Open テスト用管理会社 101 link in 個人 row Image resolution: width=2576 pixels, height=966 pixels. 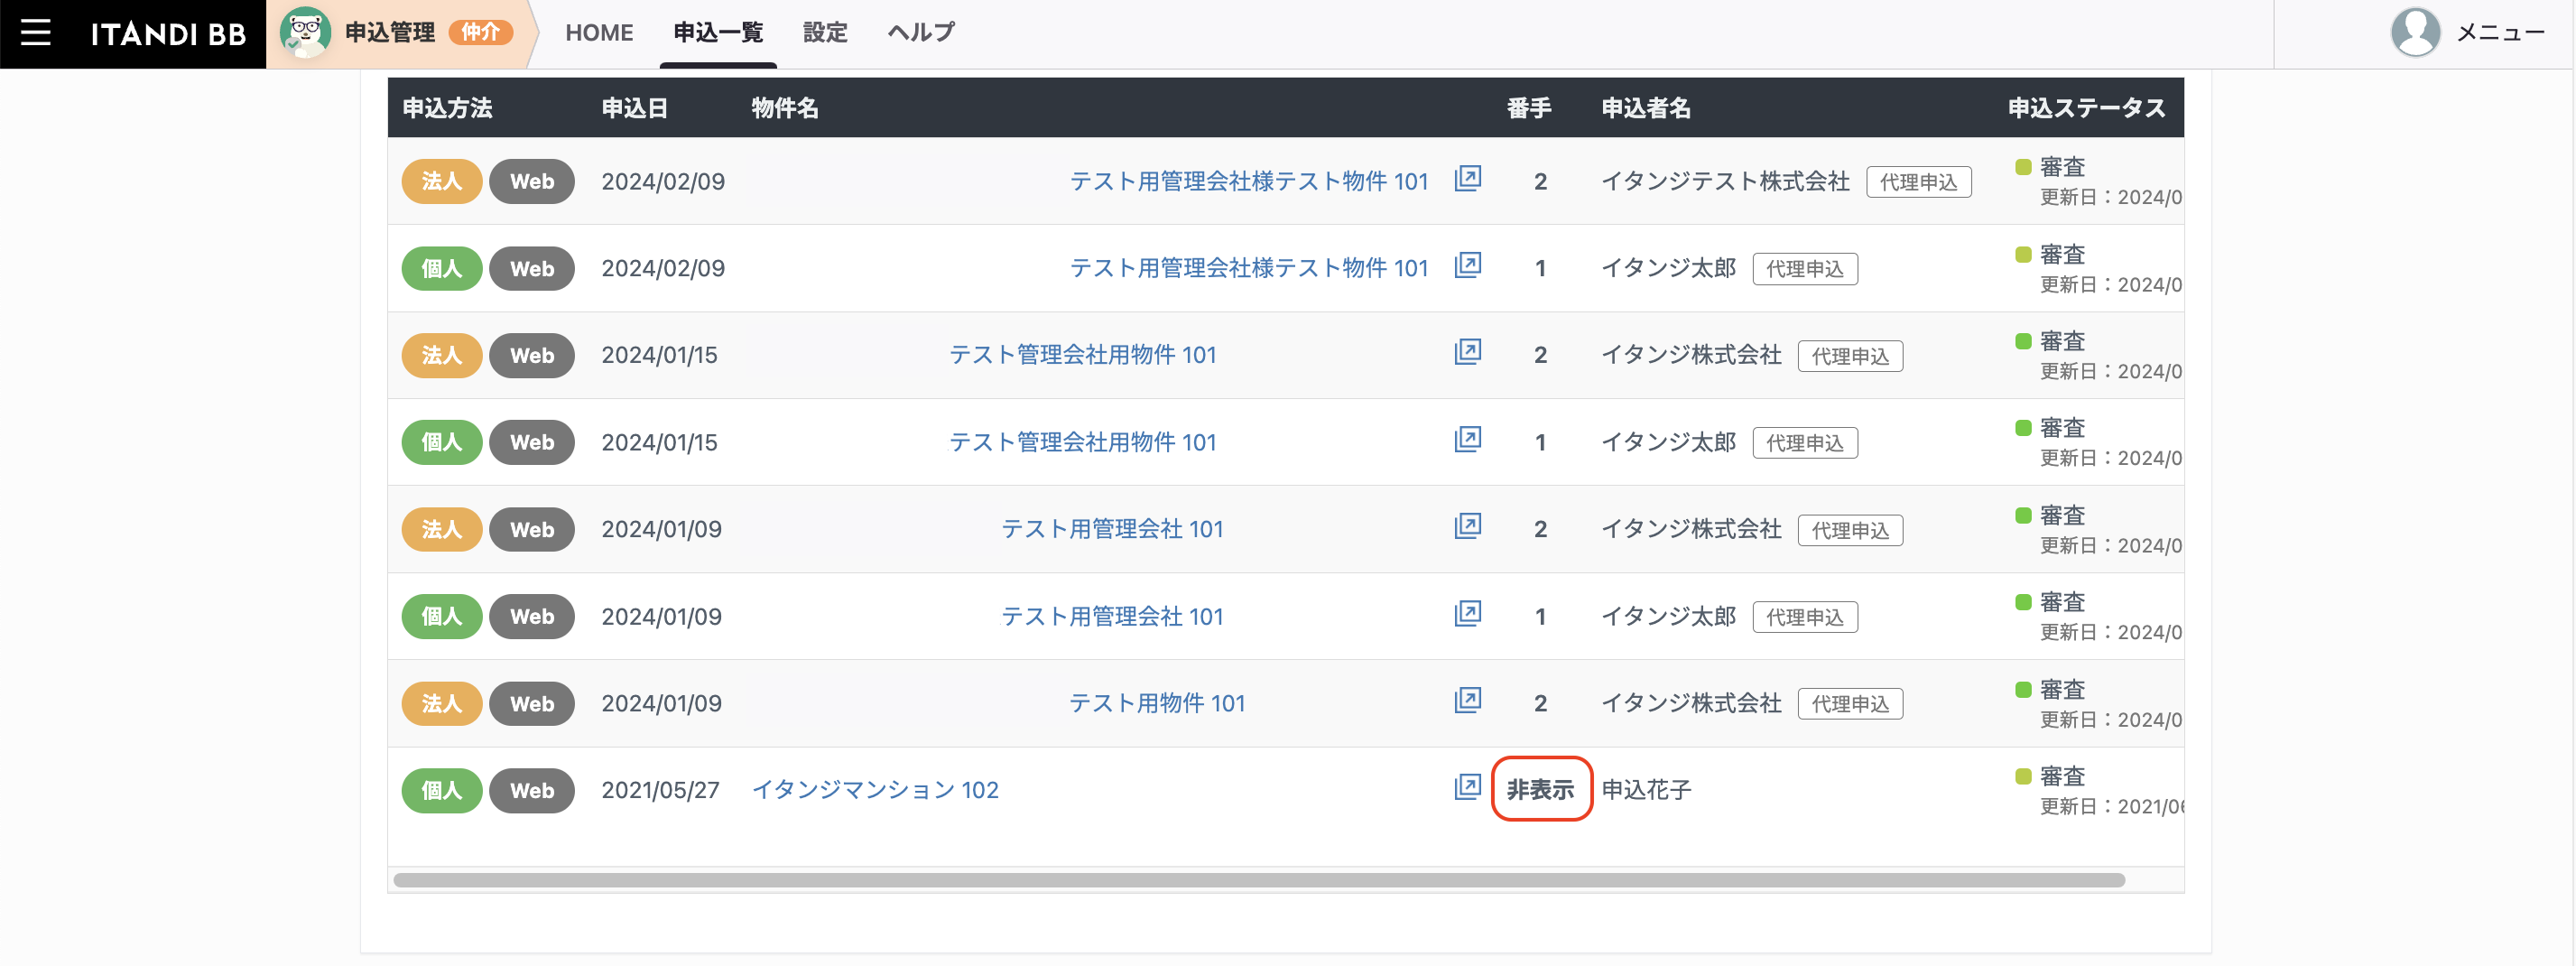(1112, 616)
